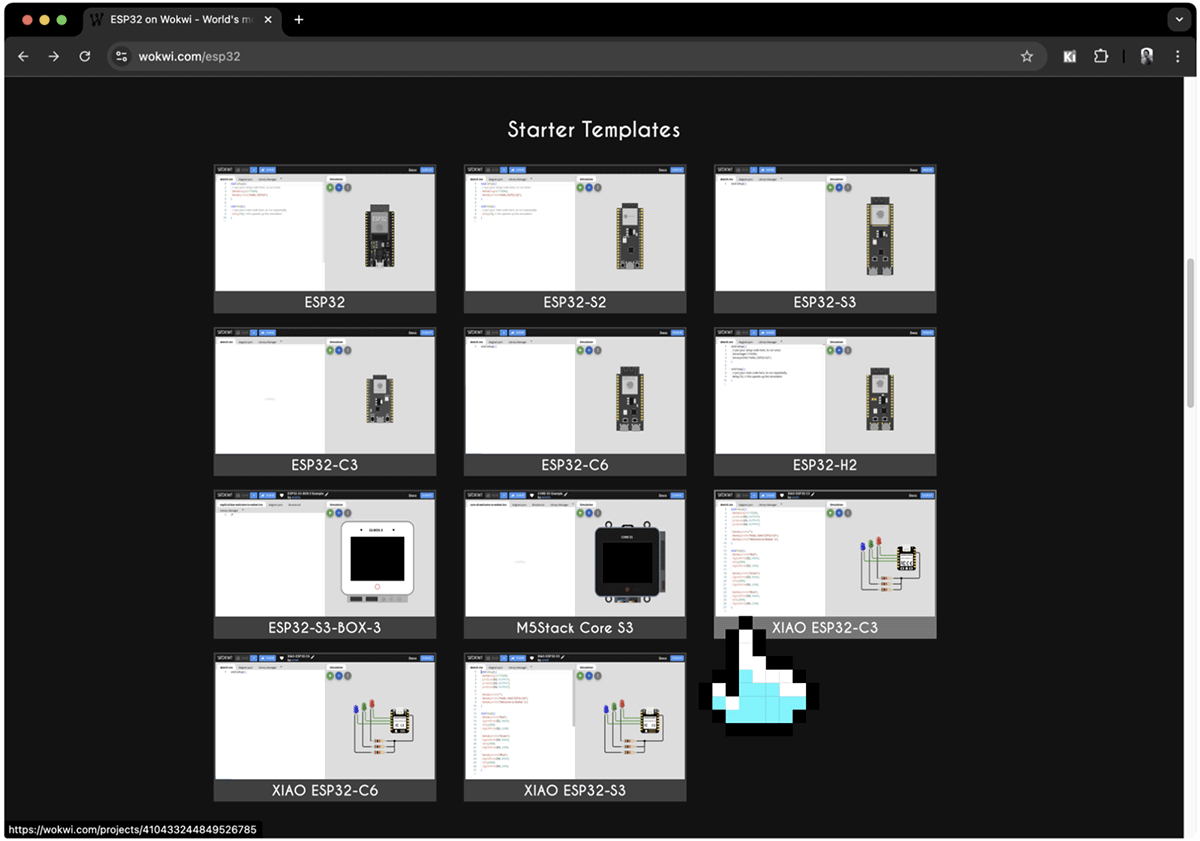Click the ESP32-H2 template label
Viewport: 1200px width, 841px height.
tap(825, 465)
